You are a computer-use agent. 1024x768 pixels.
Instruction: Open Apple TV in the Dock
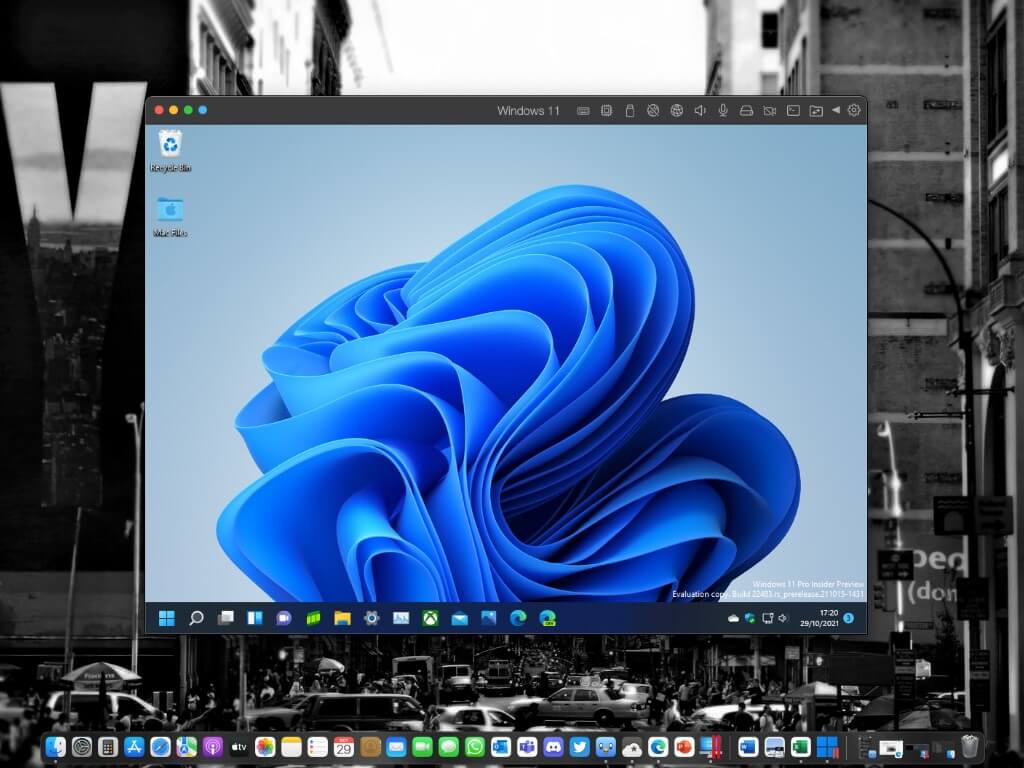(x=239, y=746)
